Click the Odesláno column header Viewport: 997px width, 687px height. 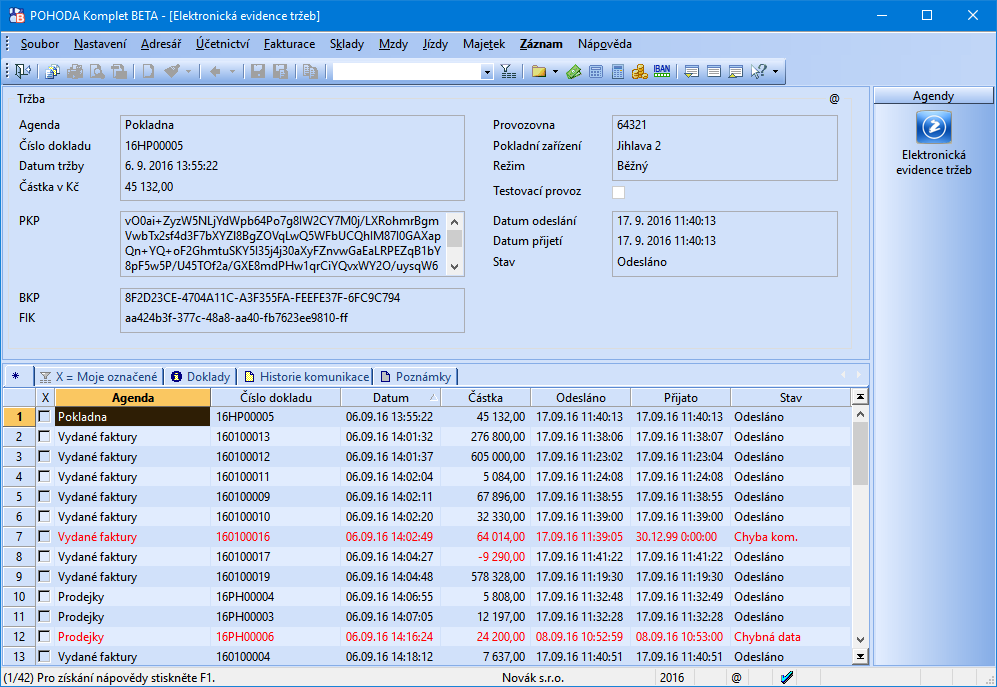(x=581, y=398)
